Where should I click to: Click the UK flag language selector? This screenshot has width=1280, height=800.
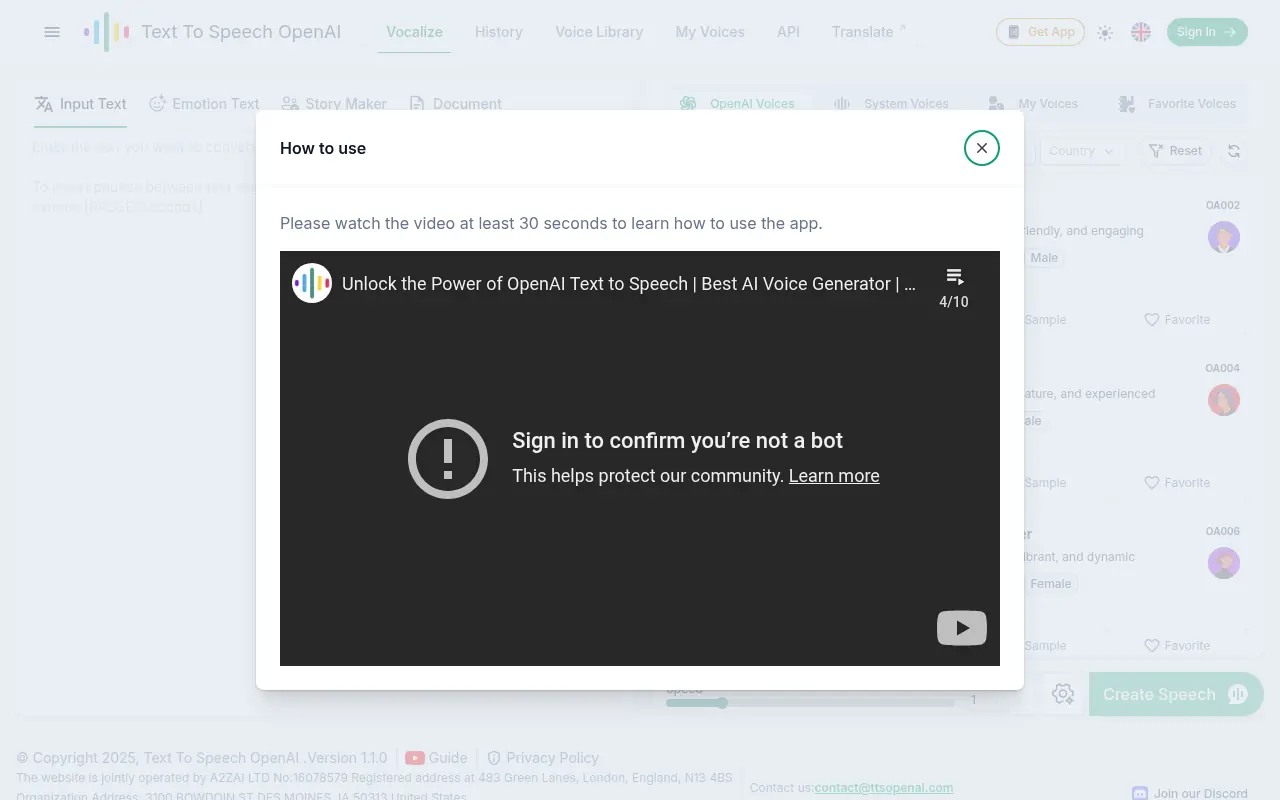point(1141,31)
